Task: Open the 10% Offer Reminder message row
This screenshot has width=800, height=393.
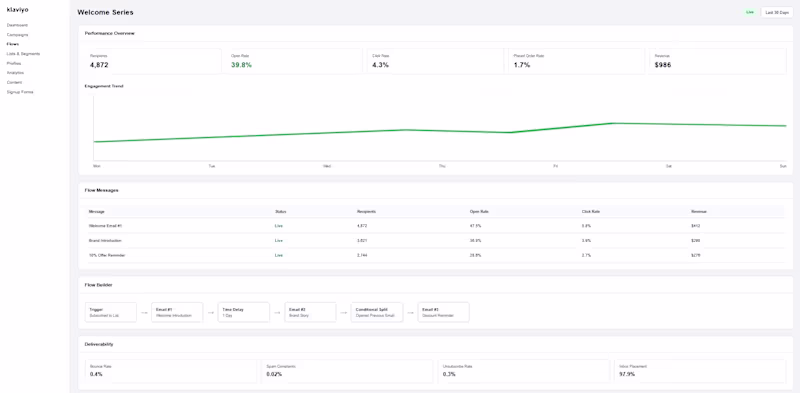Action: [x=436, y=255]
